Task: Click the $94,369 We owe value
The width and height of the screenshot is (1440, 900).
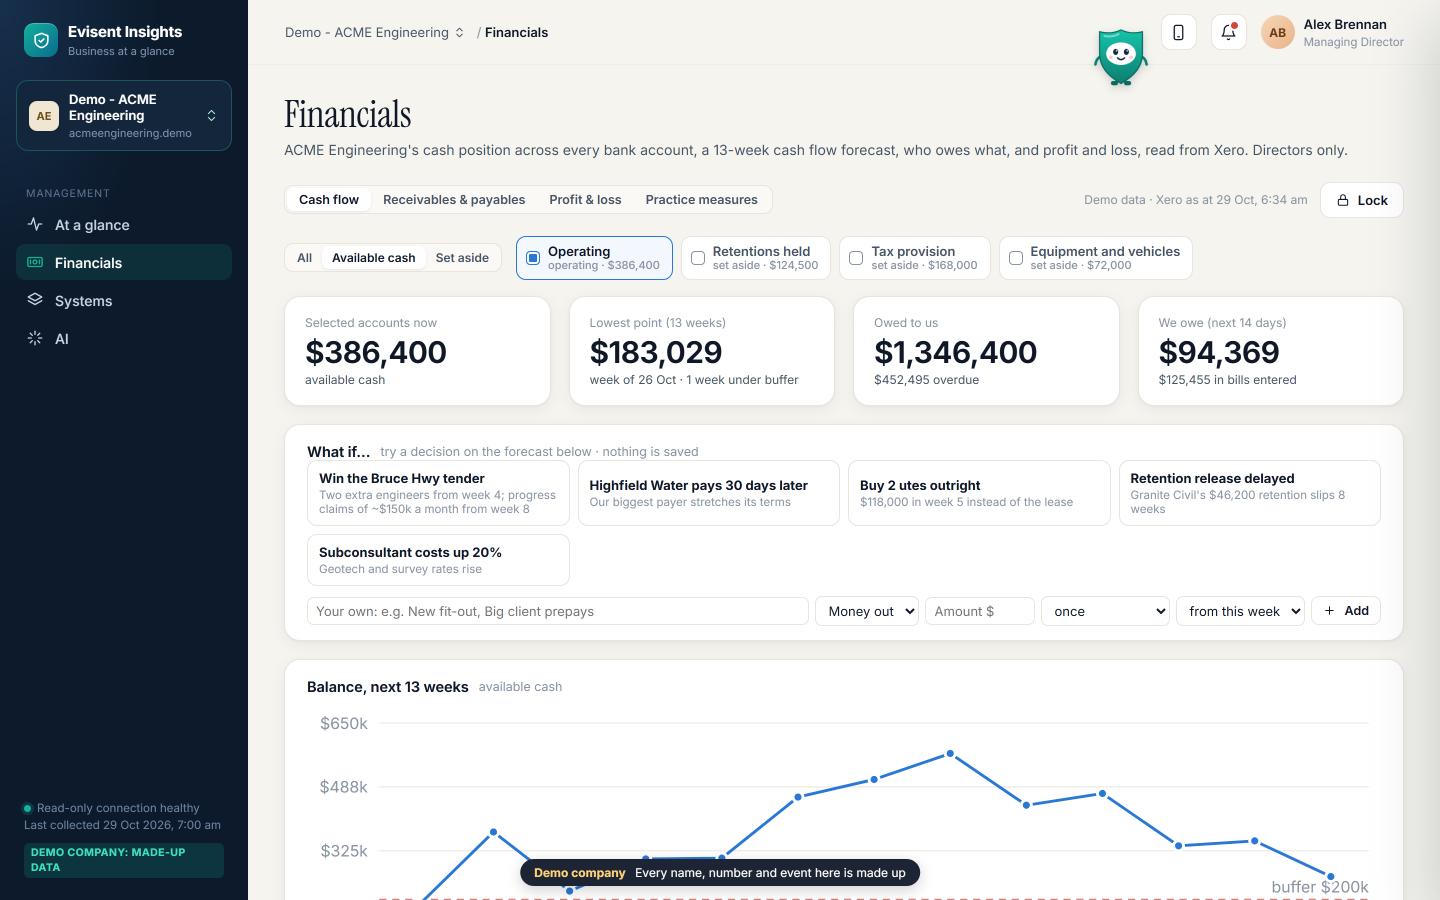Action: point(1219,352)
